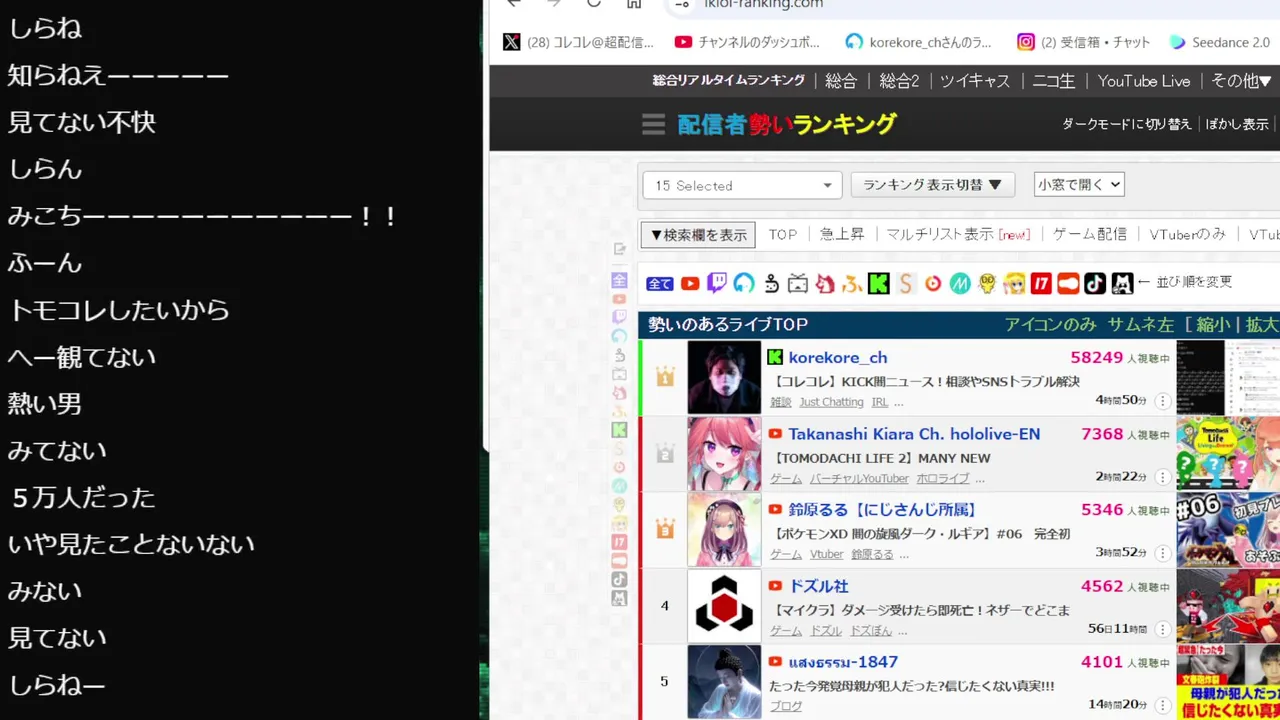
Task: Filter ranking by the yellow owl icon
Action: tap(987, 284)
